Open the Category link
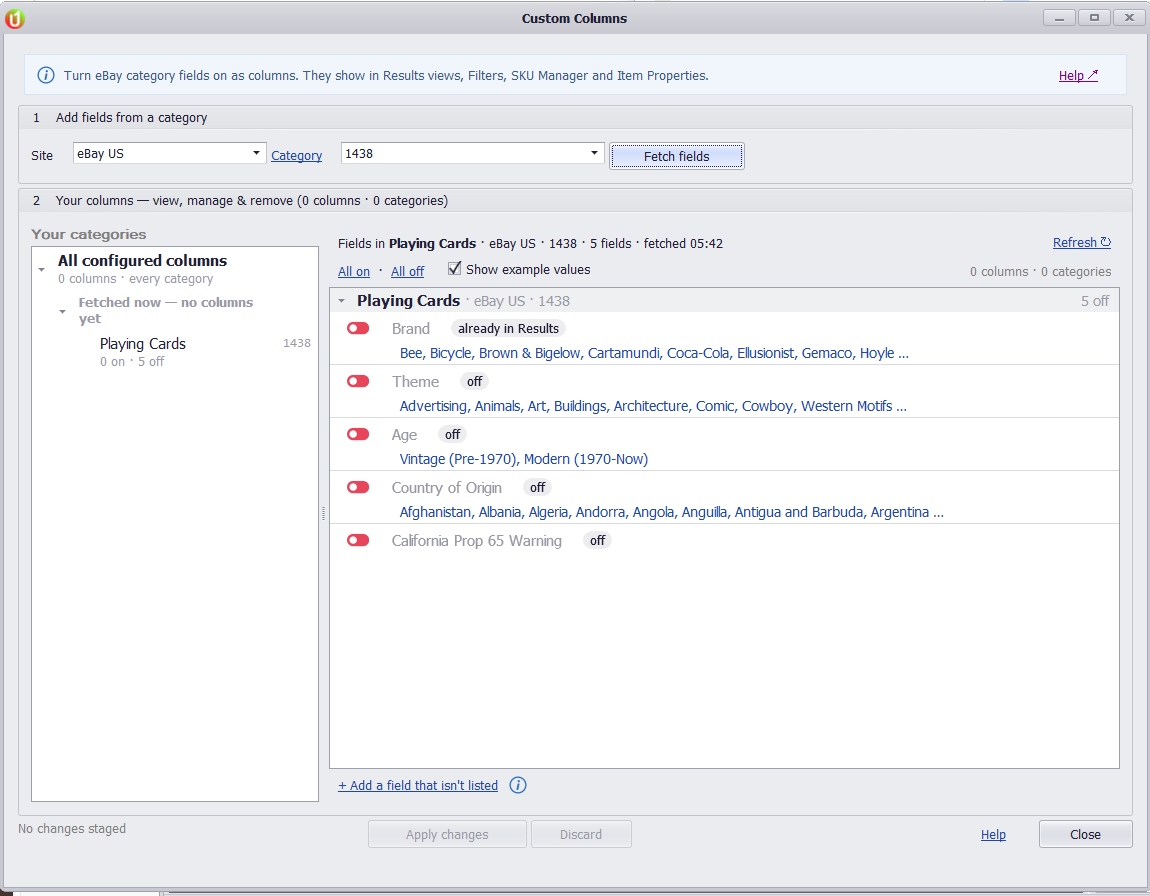This screenshot has height=896, width=1150. [296, 155]
